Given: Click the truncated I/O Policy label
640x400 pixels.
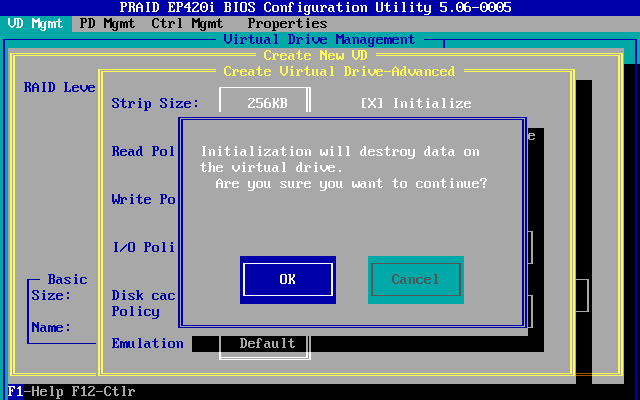Looking at the screenshot, I should point(143,247).
